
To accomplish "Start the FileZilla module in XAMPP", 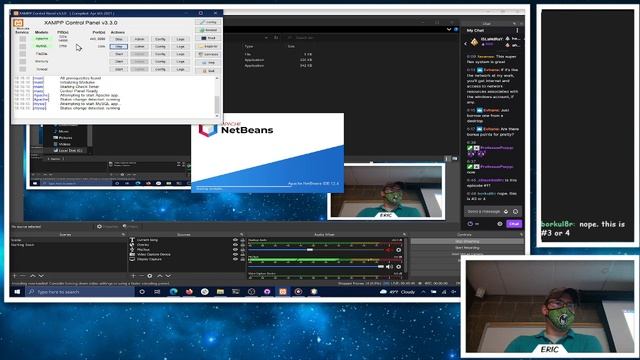I will 119,54.
